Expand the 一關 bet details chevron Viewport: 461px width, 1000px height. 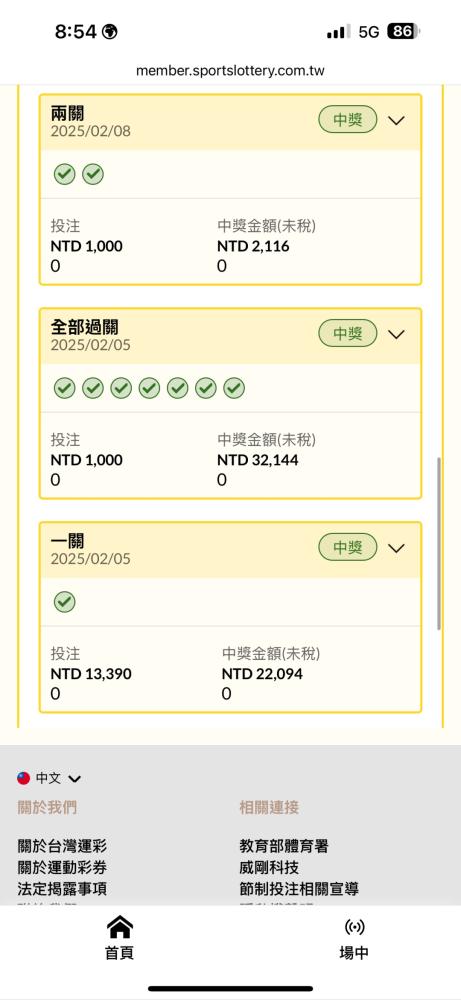(397, 547)
